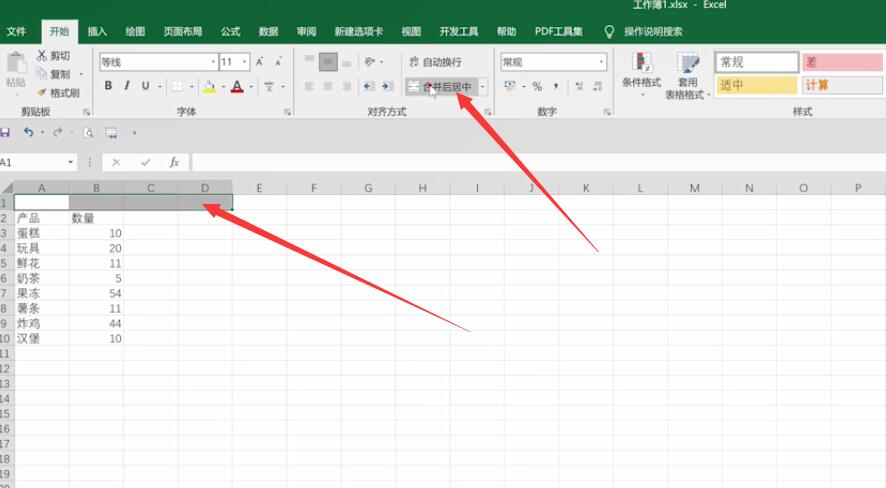Toggle Bold formatting

(108, 86)
